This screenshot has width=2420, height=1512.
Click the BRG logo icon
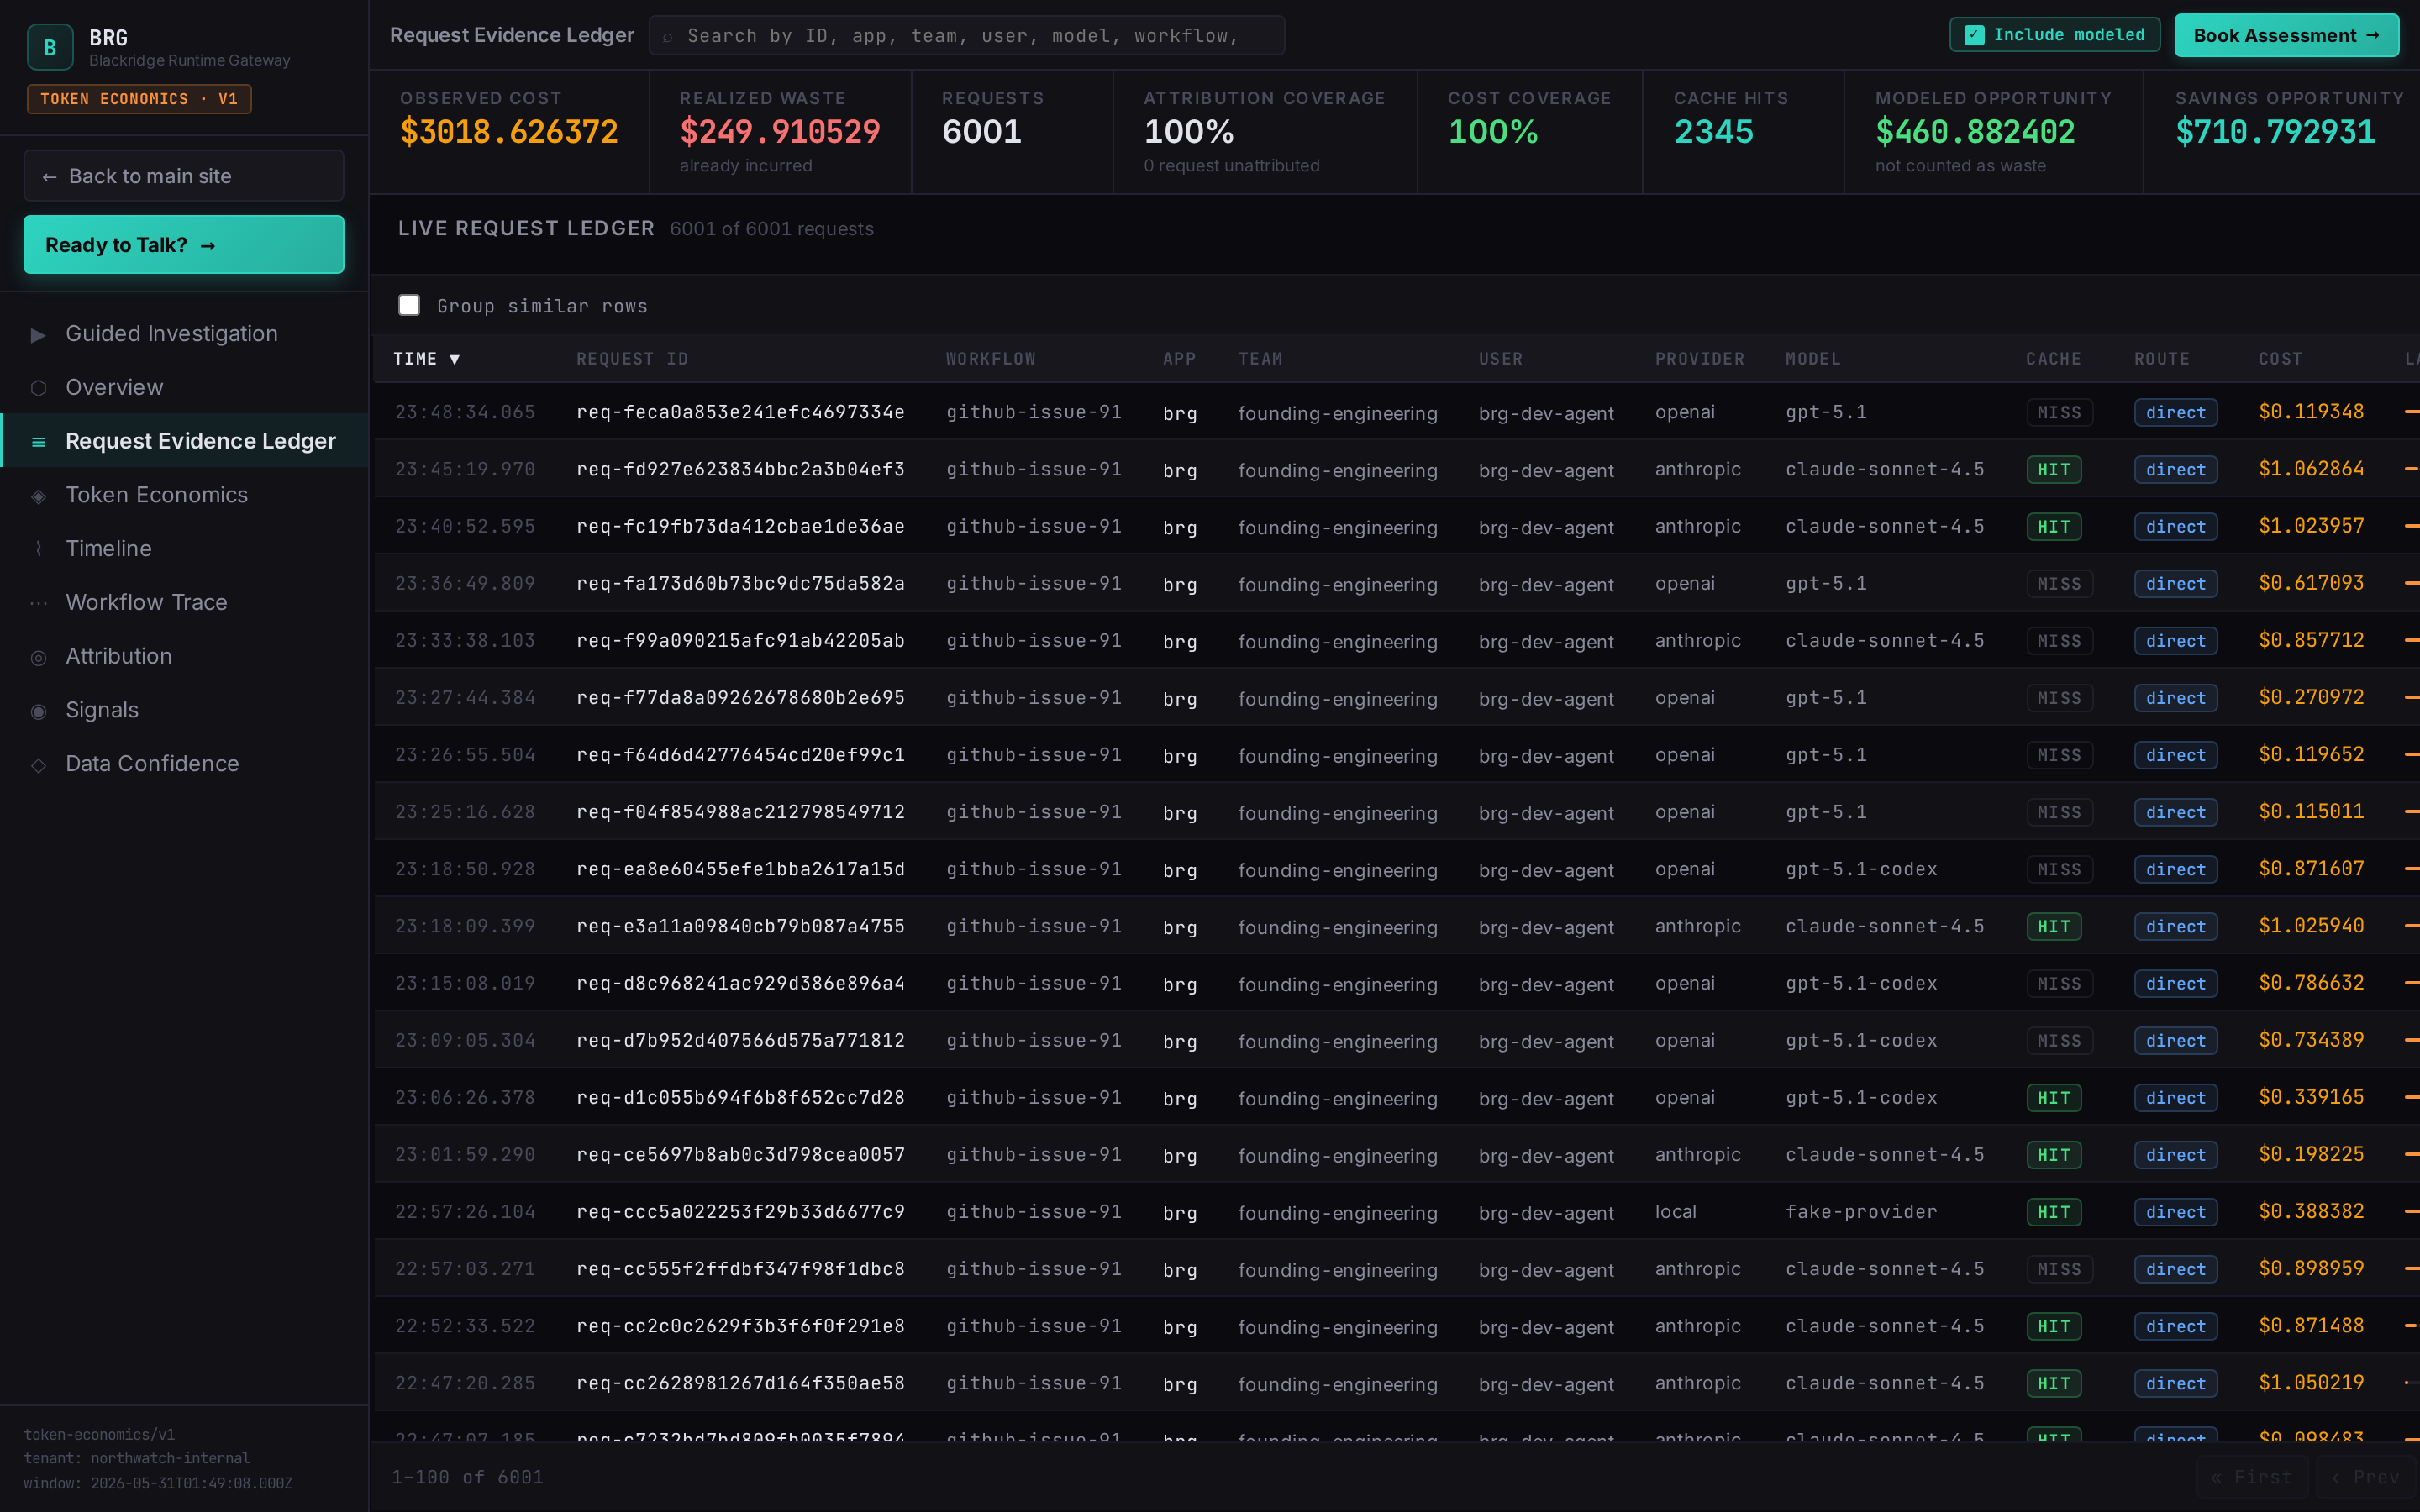pos(50,47)
